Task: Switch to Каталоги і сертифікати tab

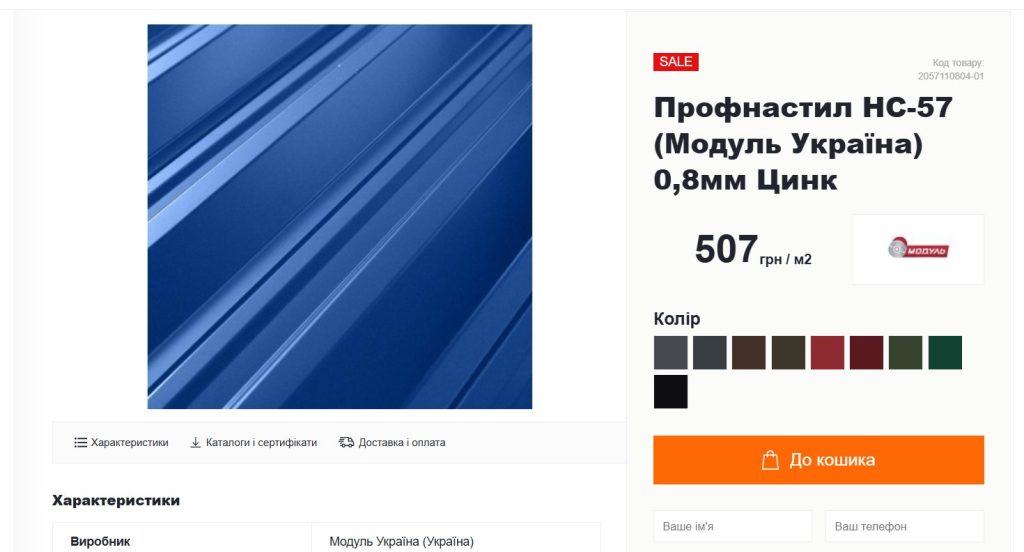Action: click(253, 442)
